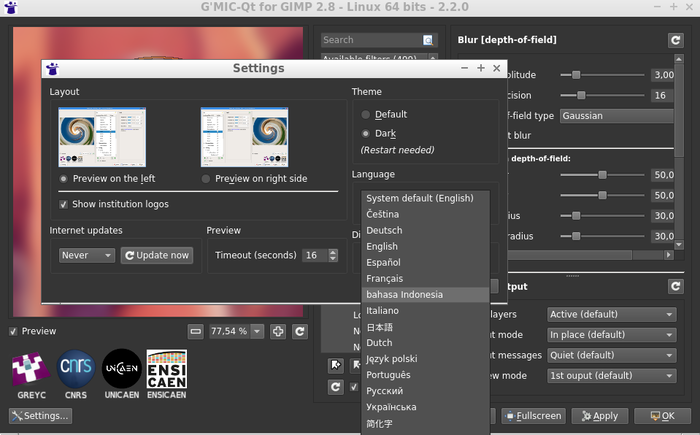700x435 pixels.
Task: Click the amplitude slider with value 3,00
Action: coord(602,75)
